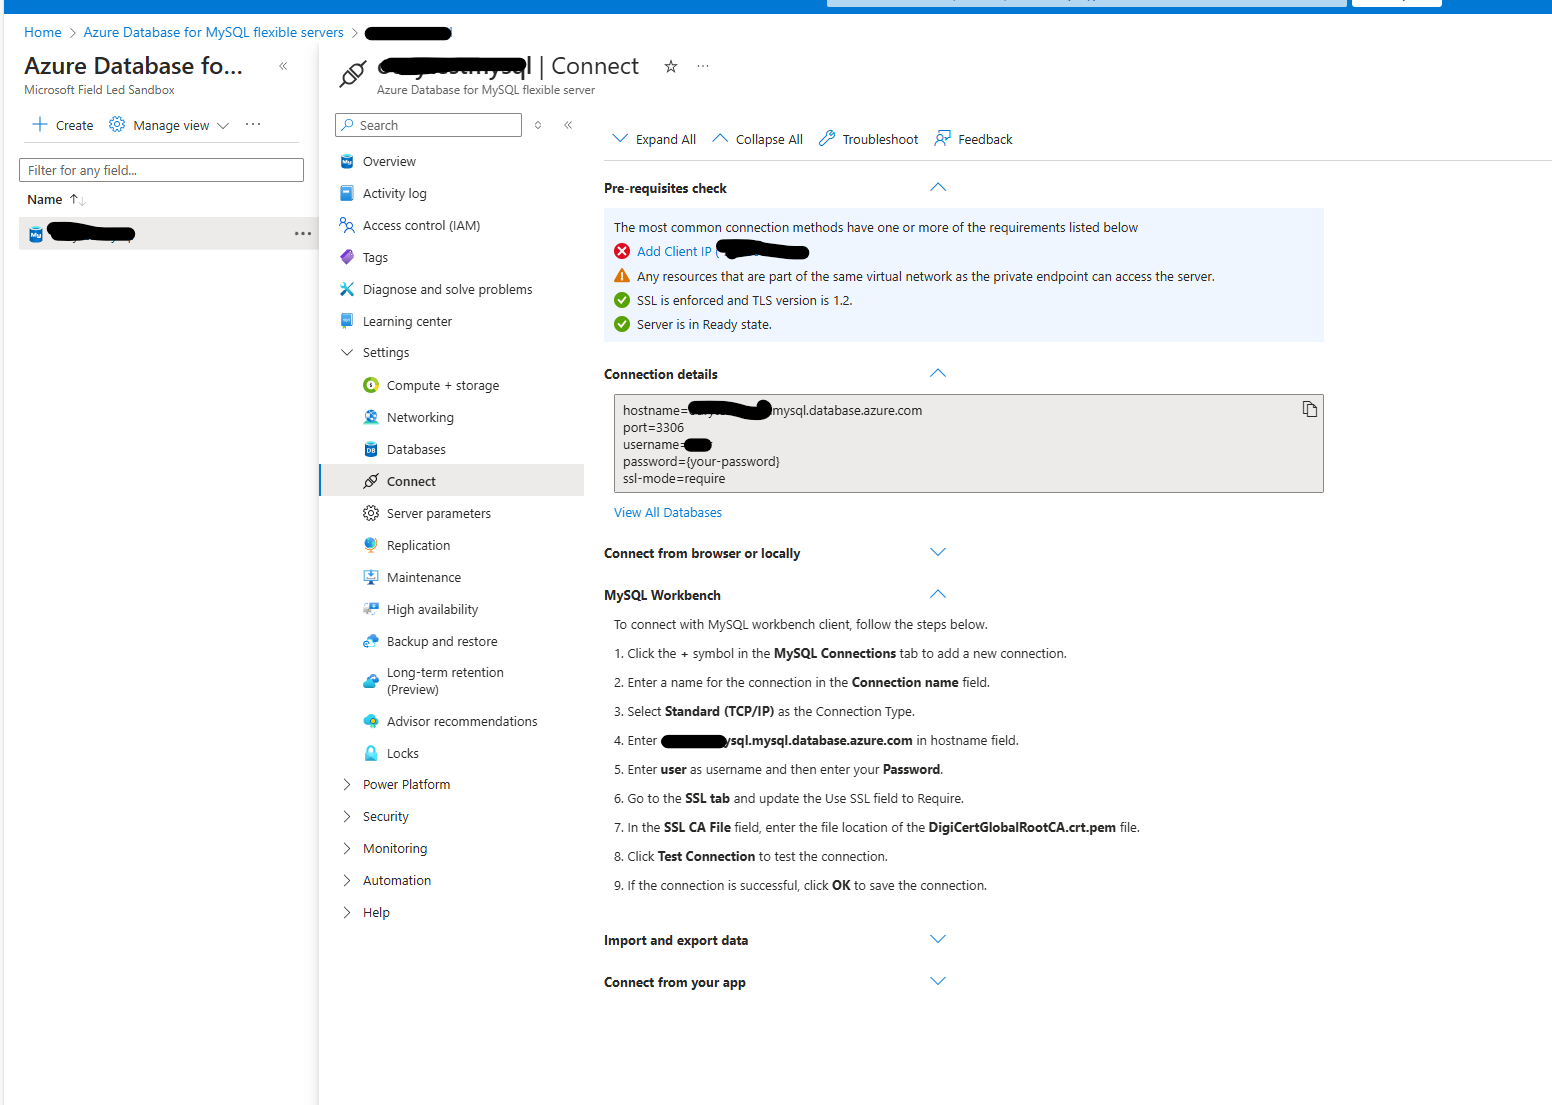The image size is (1552, 1105).
Task: Expand the Monitoring menu group
Action: (x=347, y=849)
